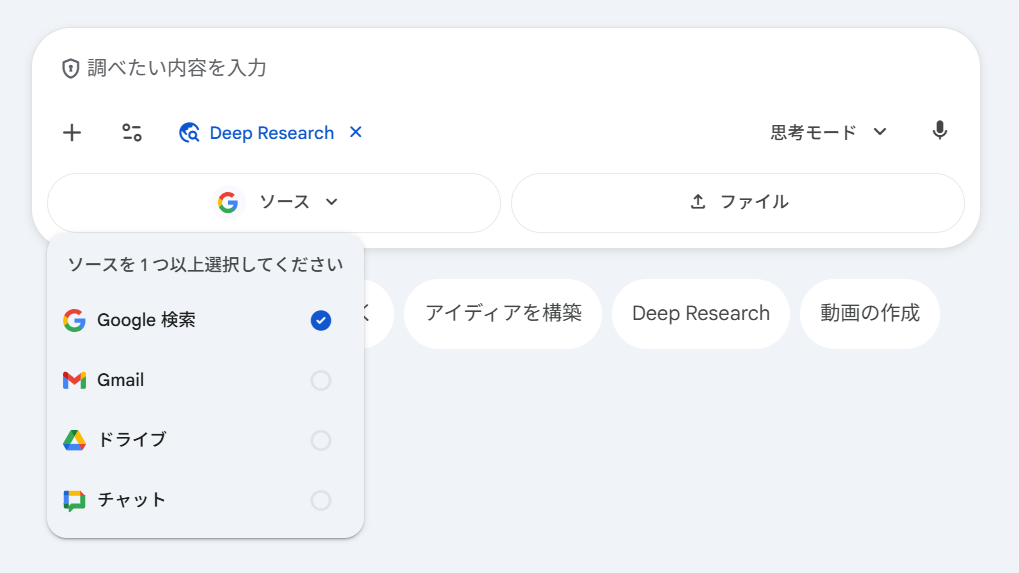The height and width of the screenshot is (573, 1019).
Task: Click the Google Chat bubble icon
Action: coord(75,500)
